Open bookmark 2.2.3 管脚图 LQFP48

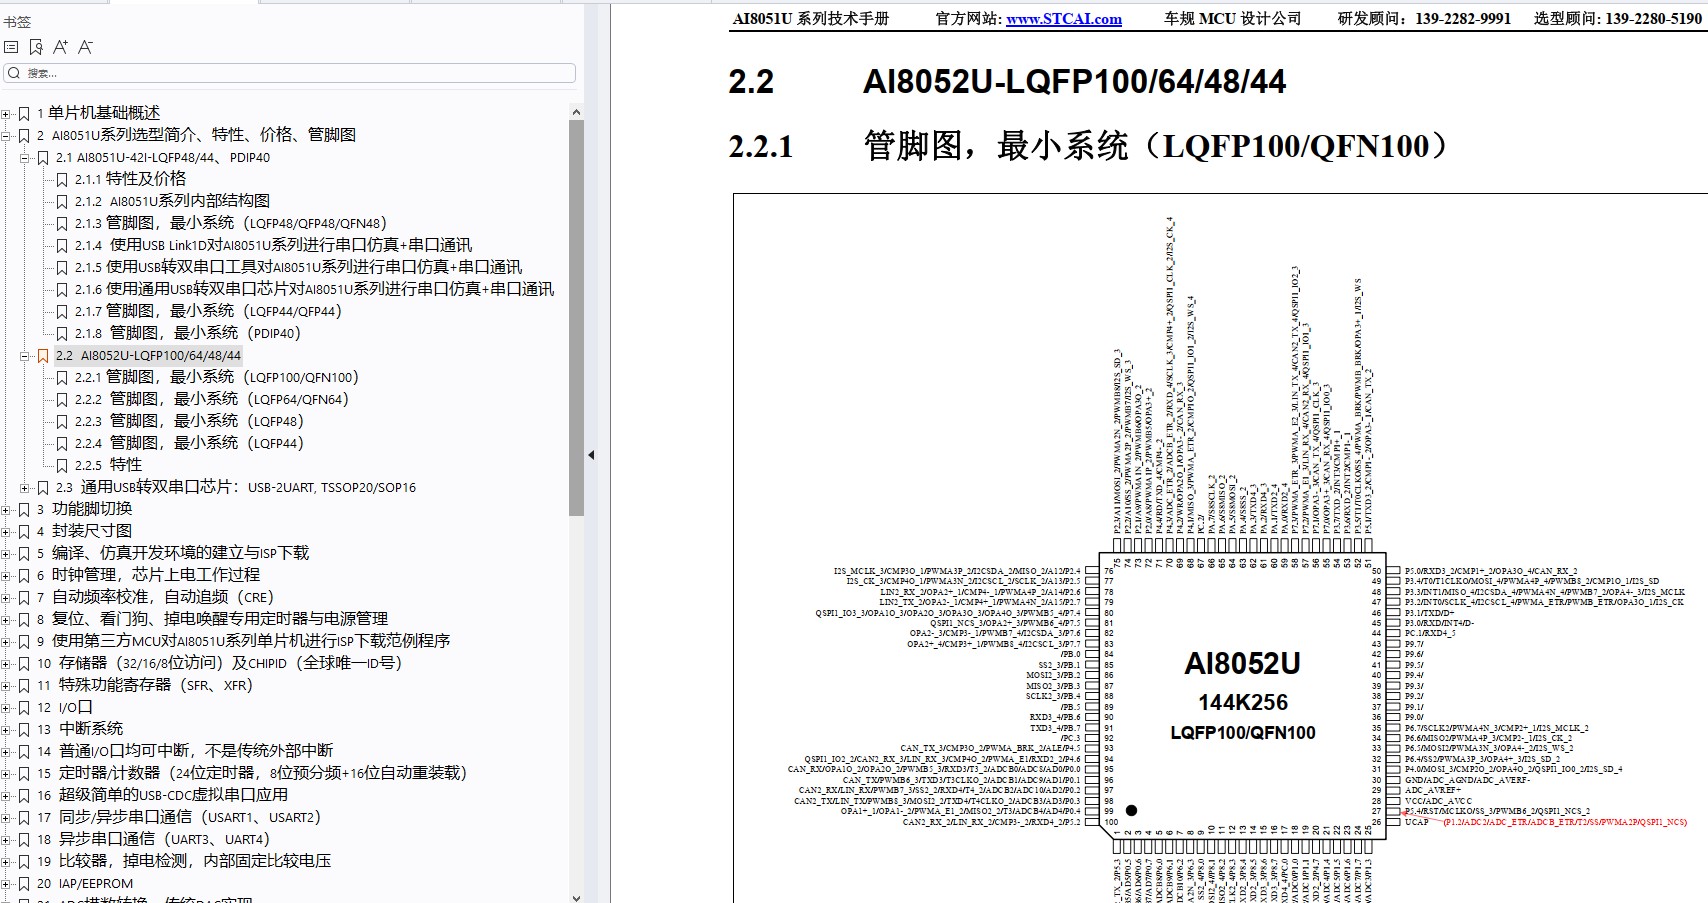189,421
